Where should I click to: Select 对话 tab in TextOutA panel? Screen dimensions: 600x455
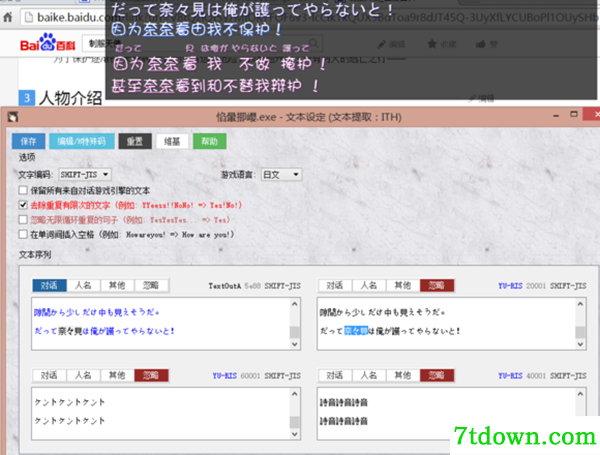49,285
